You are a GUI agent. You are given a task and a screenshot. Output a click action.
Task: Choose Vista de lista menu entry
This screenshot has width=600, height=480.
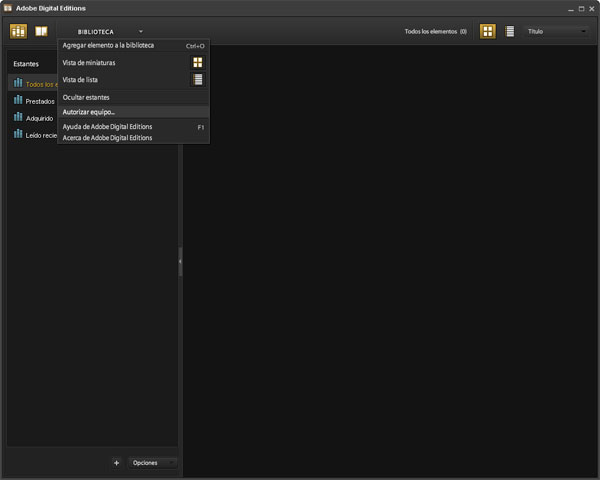click(133, 80)
